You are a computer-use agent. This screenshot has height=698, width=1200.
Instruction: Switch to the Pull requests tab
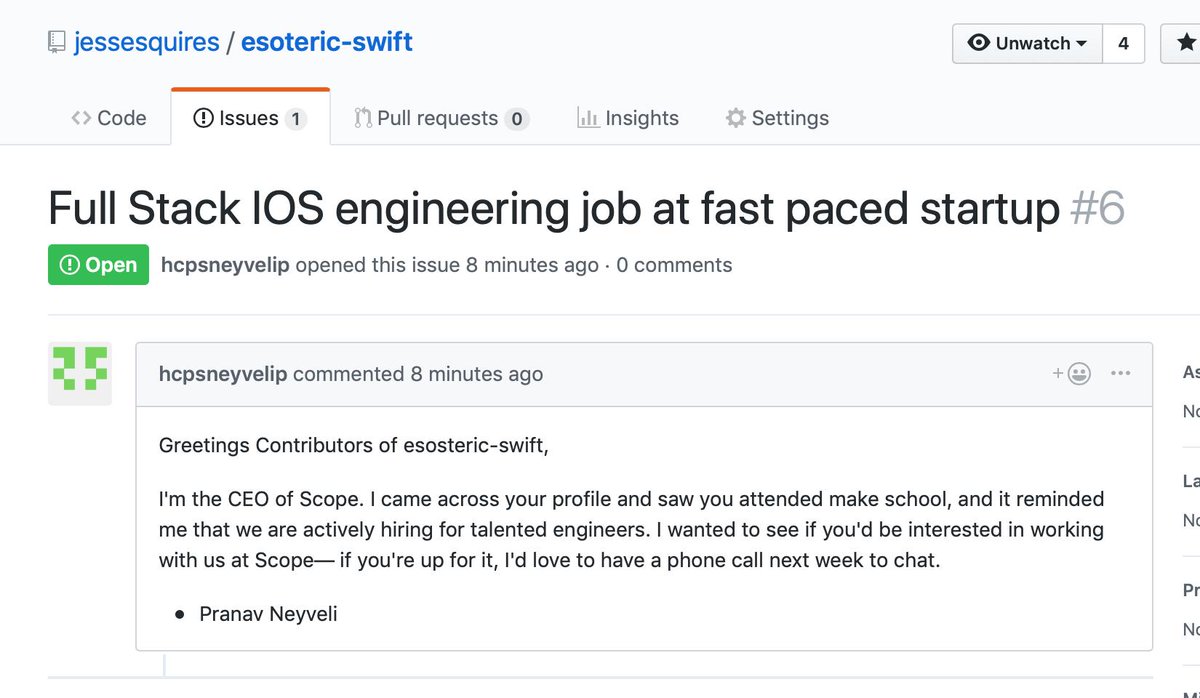pyautogui.click(x=441, y=118)
